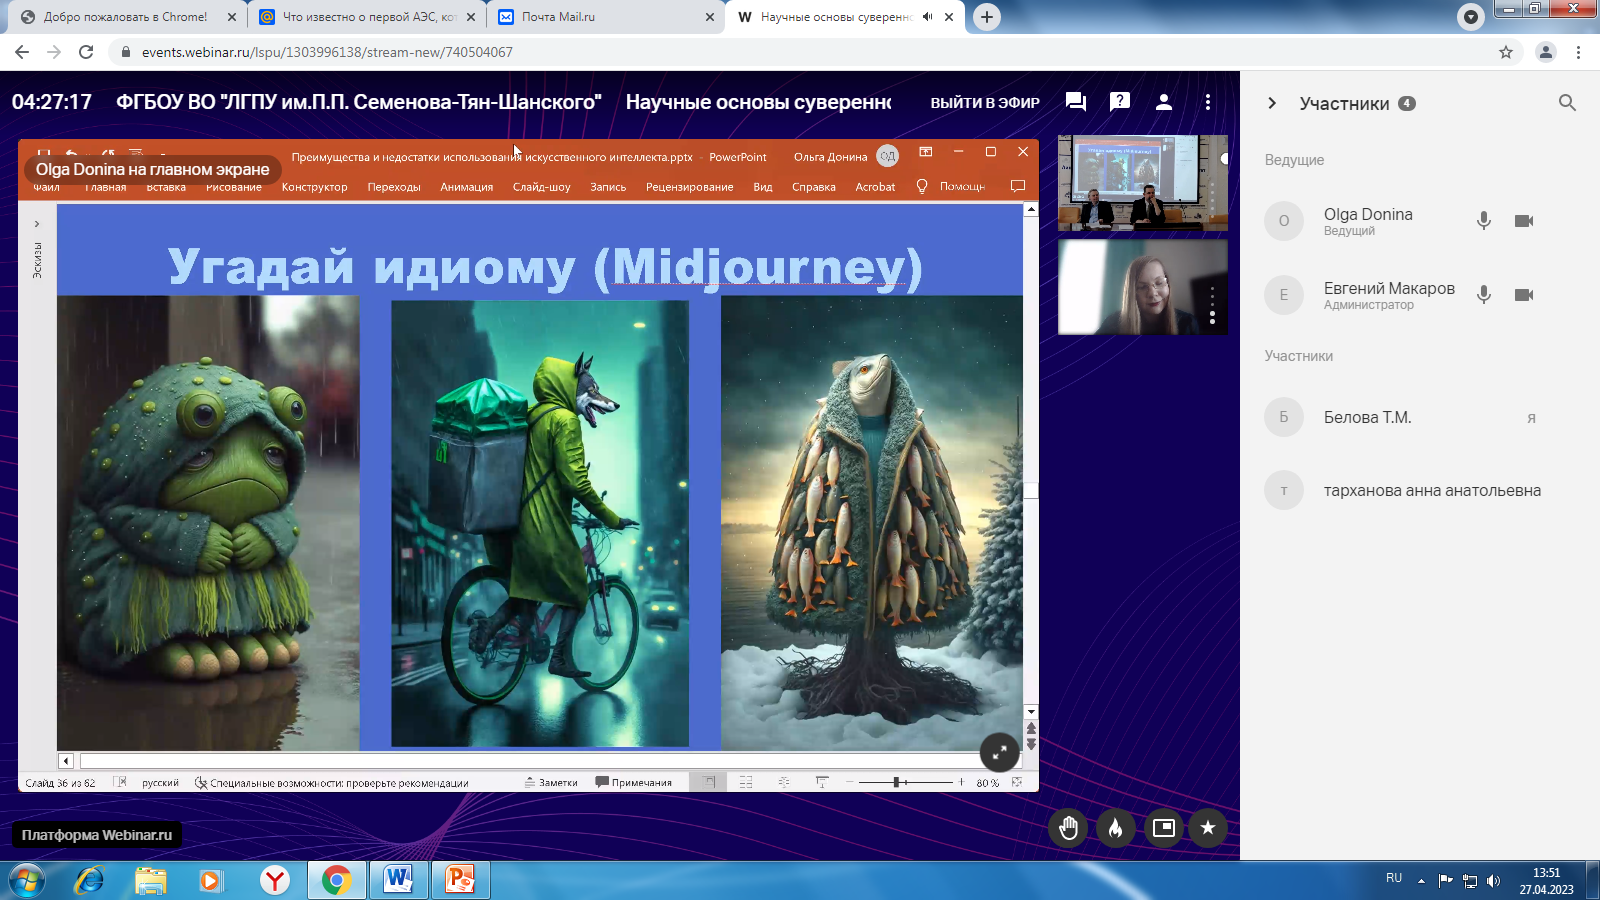Click ВЫЙТИ В ЭФИР button
This screenshot has width=1600, height=900.
(985, 103)
